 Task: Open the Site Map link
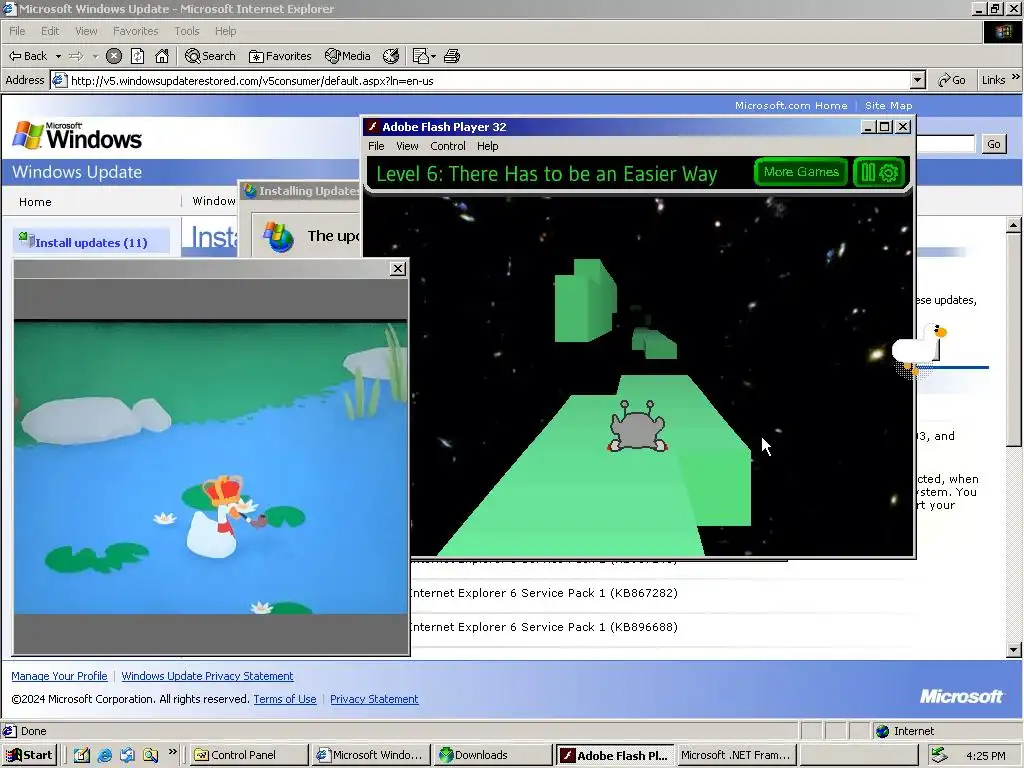[x=888, y=105]
